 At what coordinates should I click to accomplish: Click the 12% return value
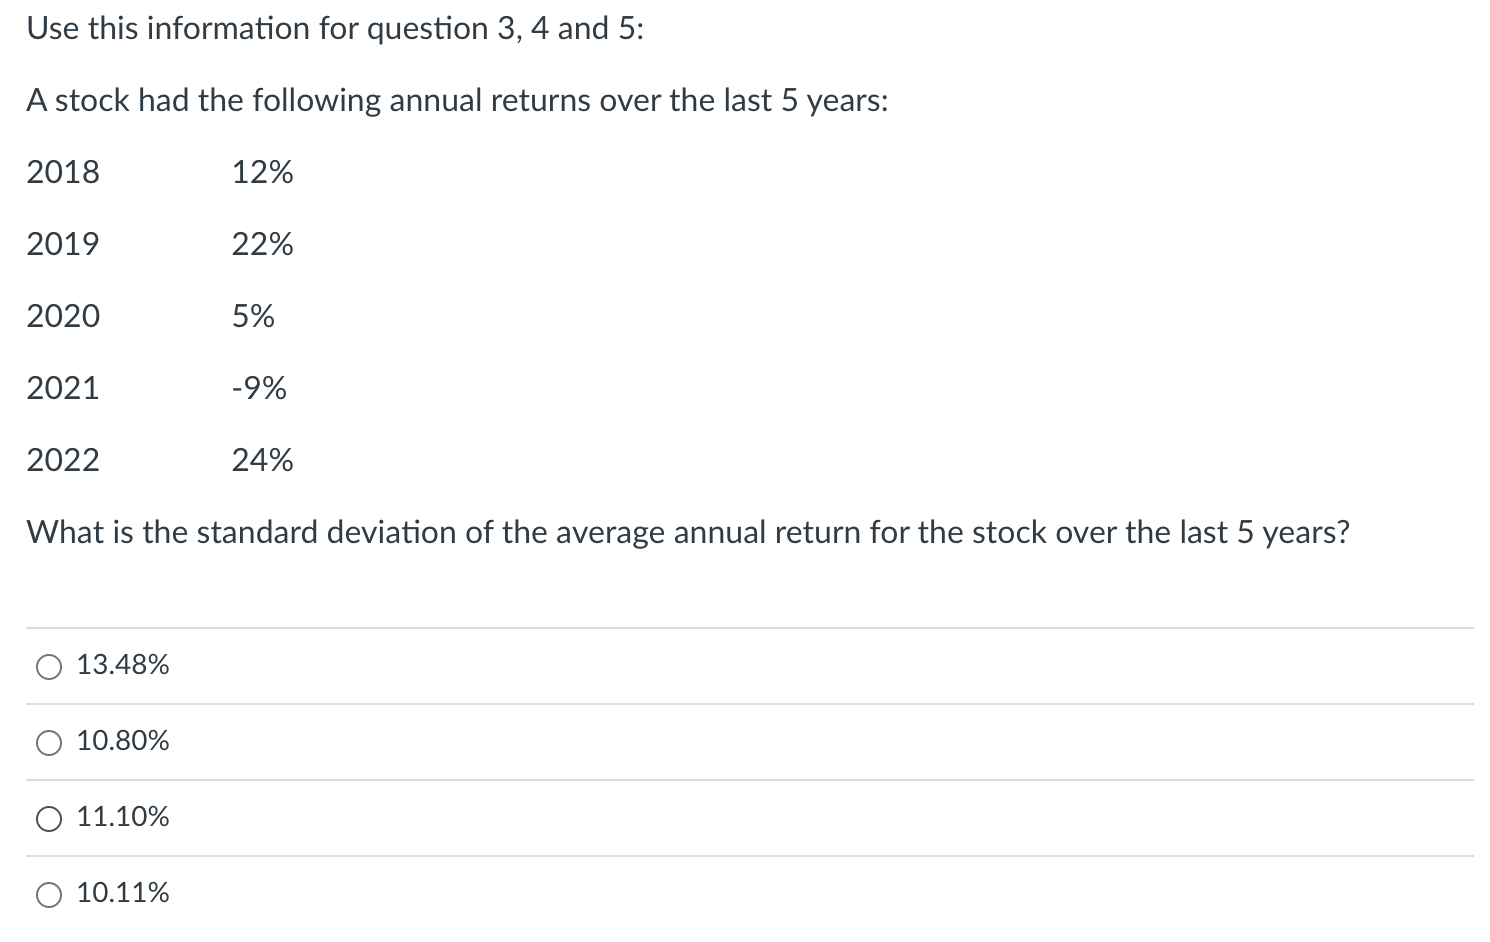click(x=262, y=172)
